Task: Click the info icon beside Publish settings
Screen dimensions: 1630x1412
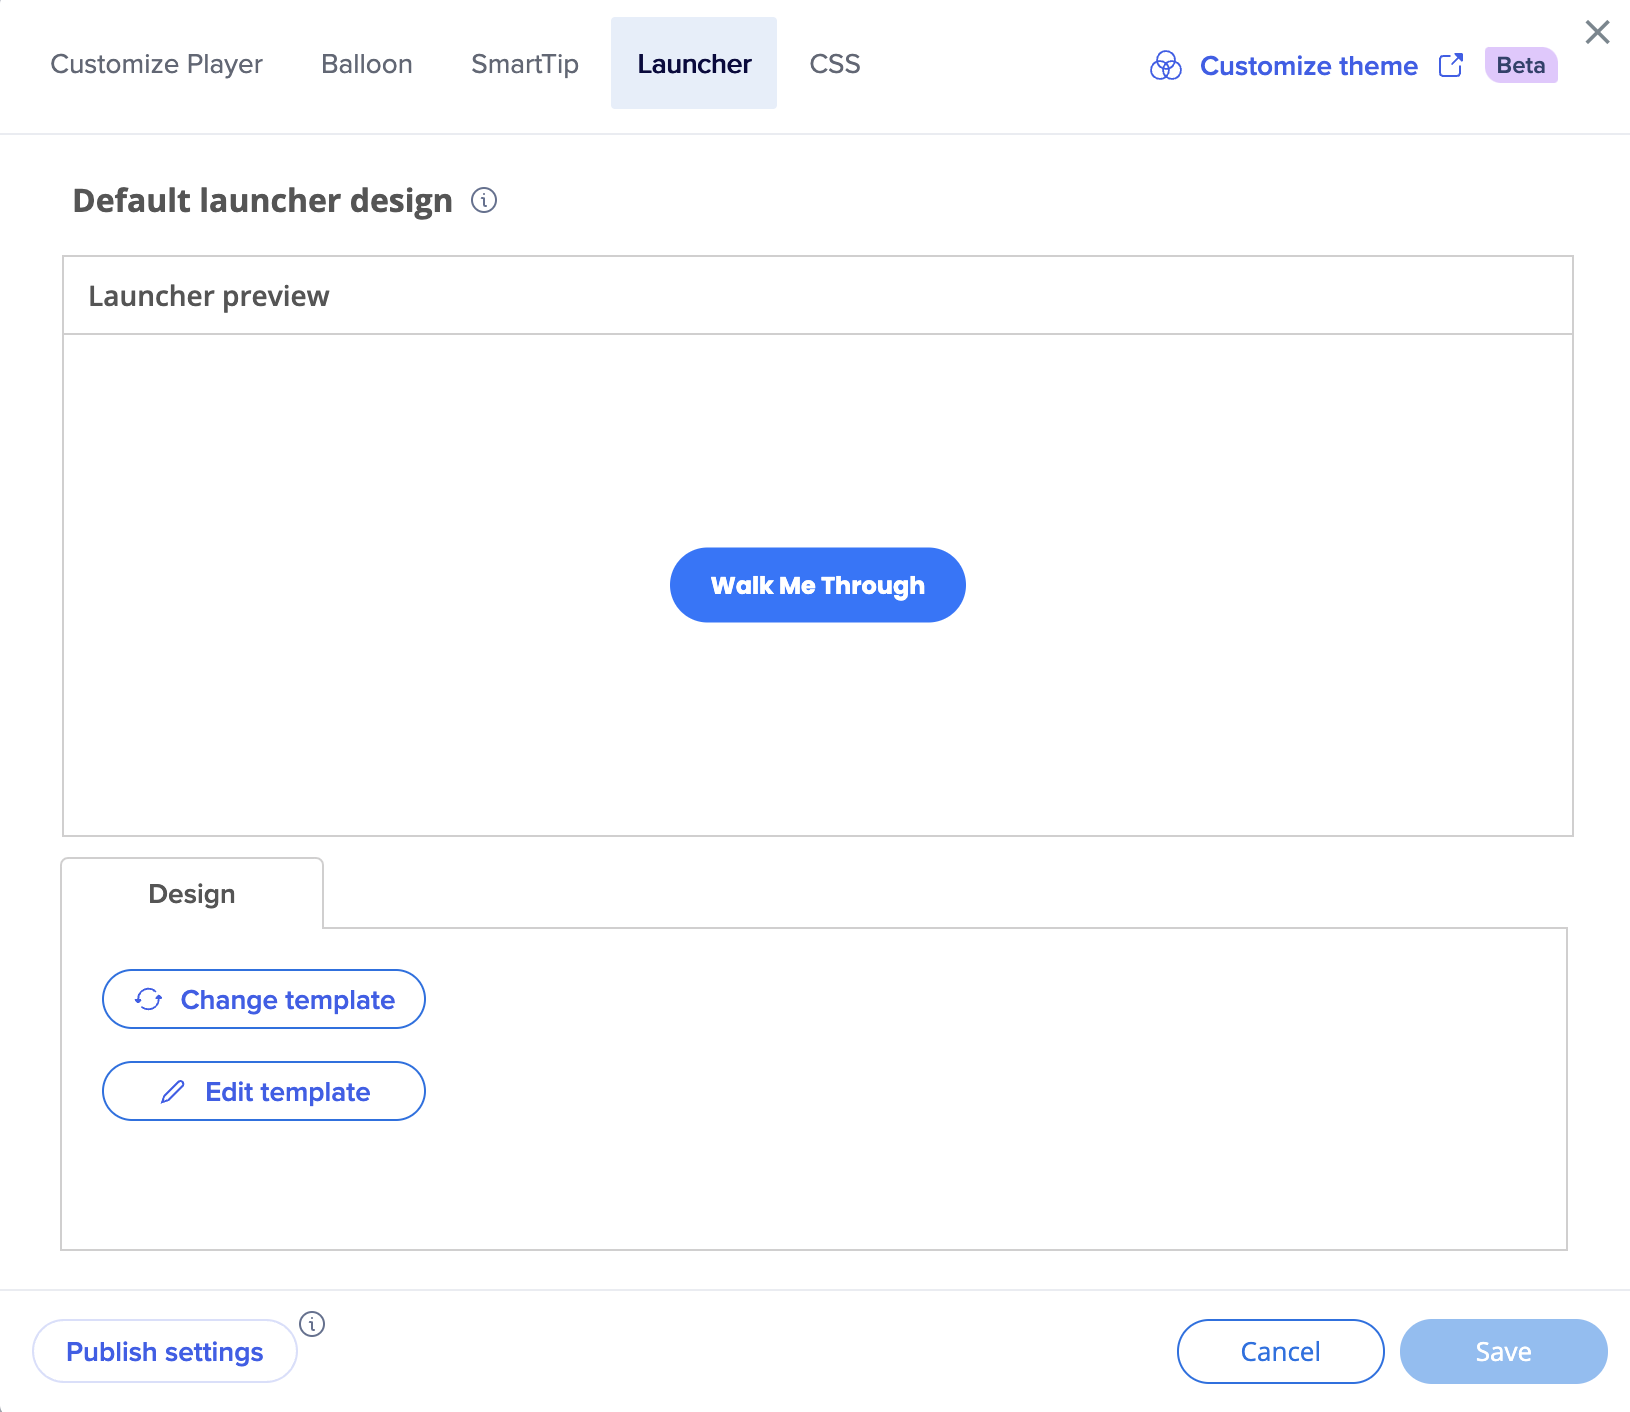Action: click(312, 1324)
